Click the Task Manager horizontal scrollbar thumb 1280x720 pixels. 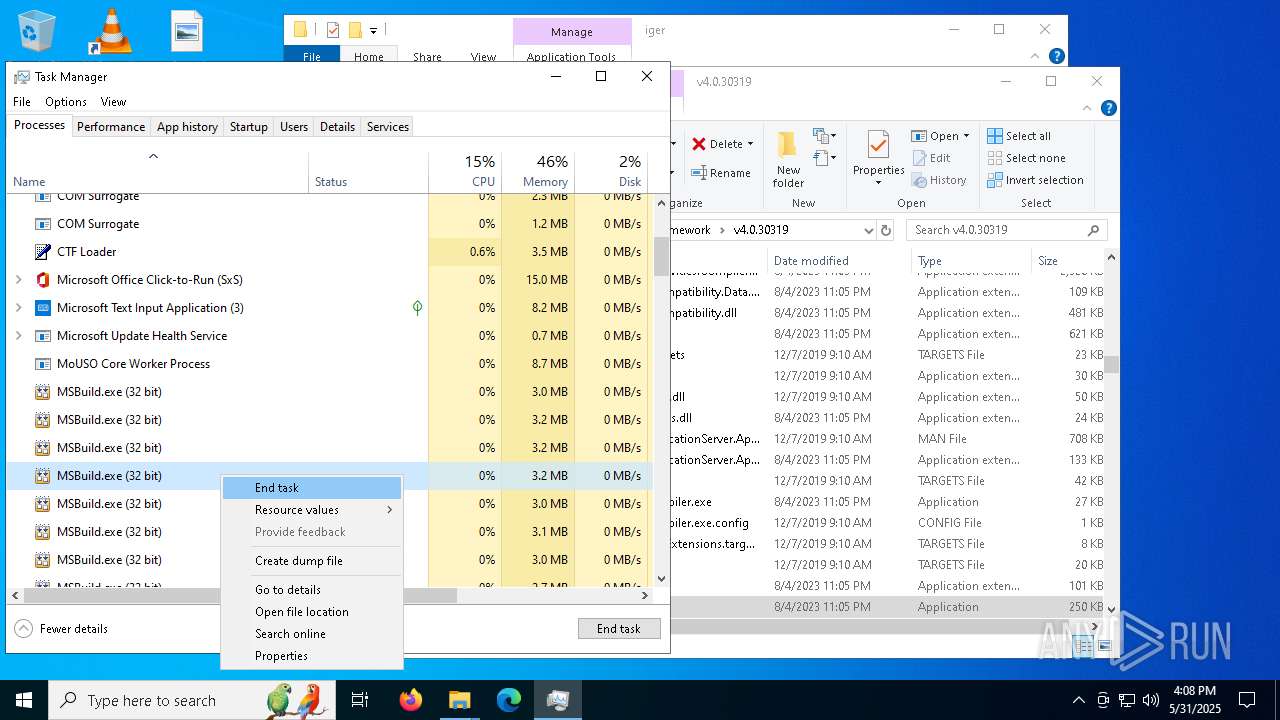(240, 595)
